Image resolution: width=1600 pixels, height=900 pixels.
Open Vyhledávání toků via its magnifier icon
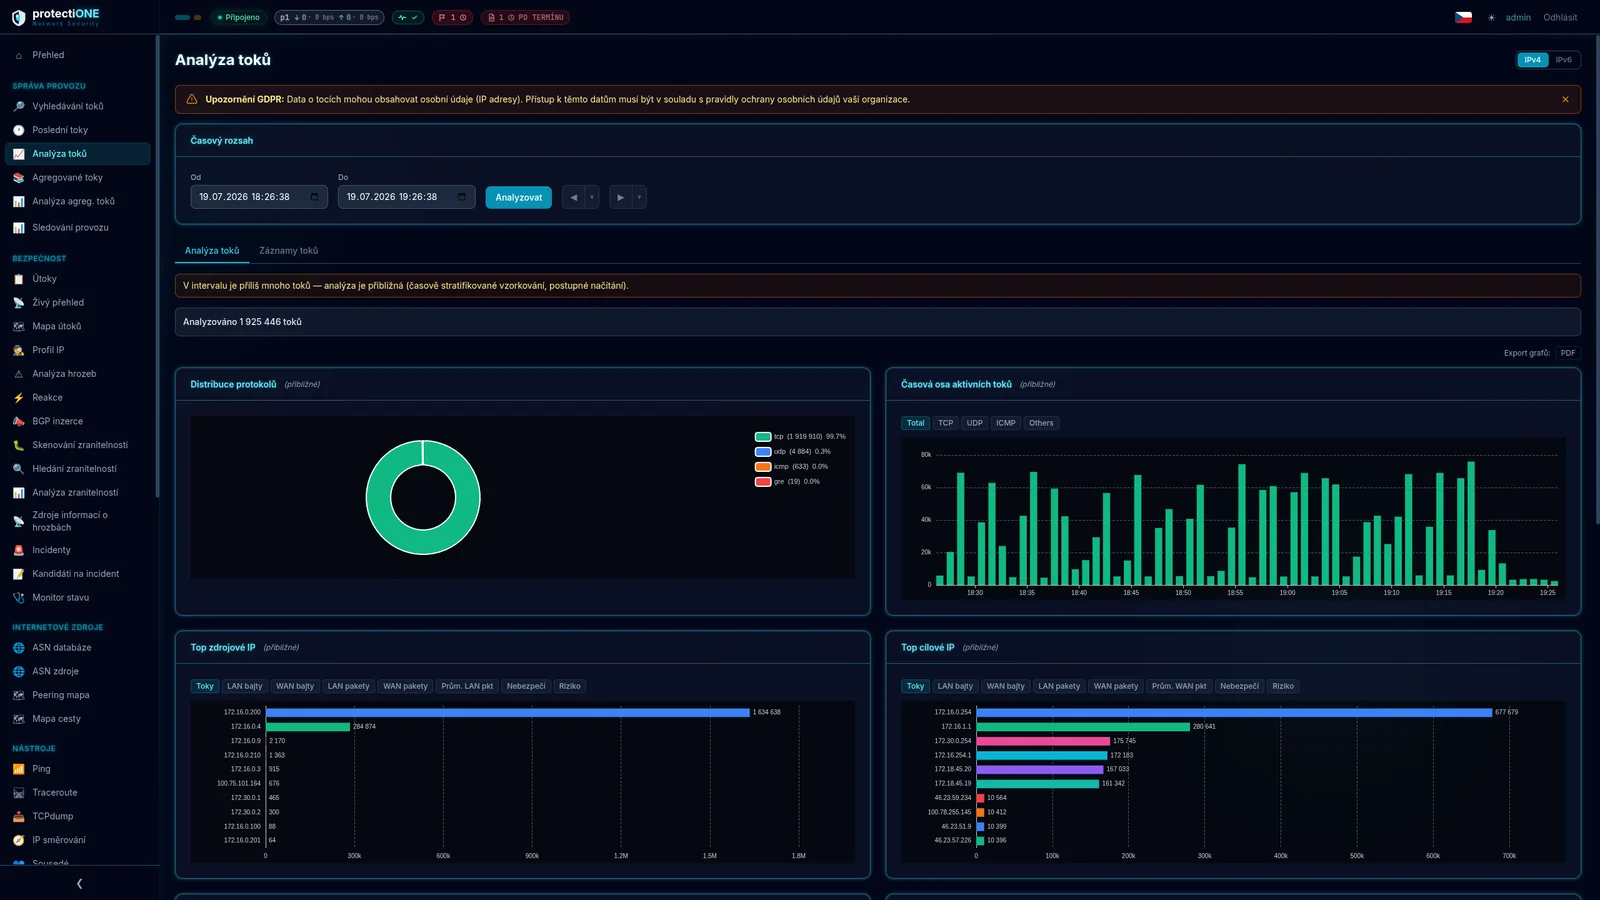point(18,106)
